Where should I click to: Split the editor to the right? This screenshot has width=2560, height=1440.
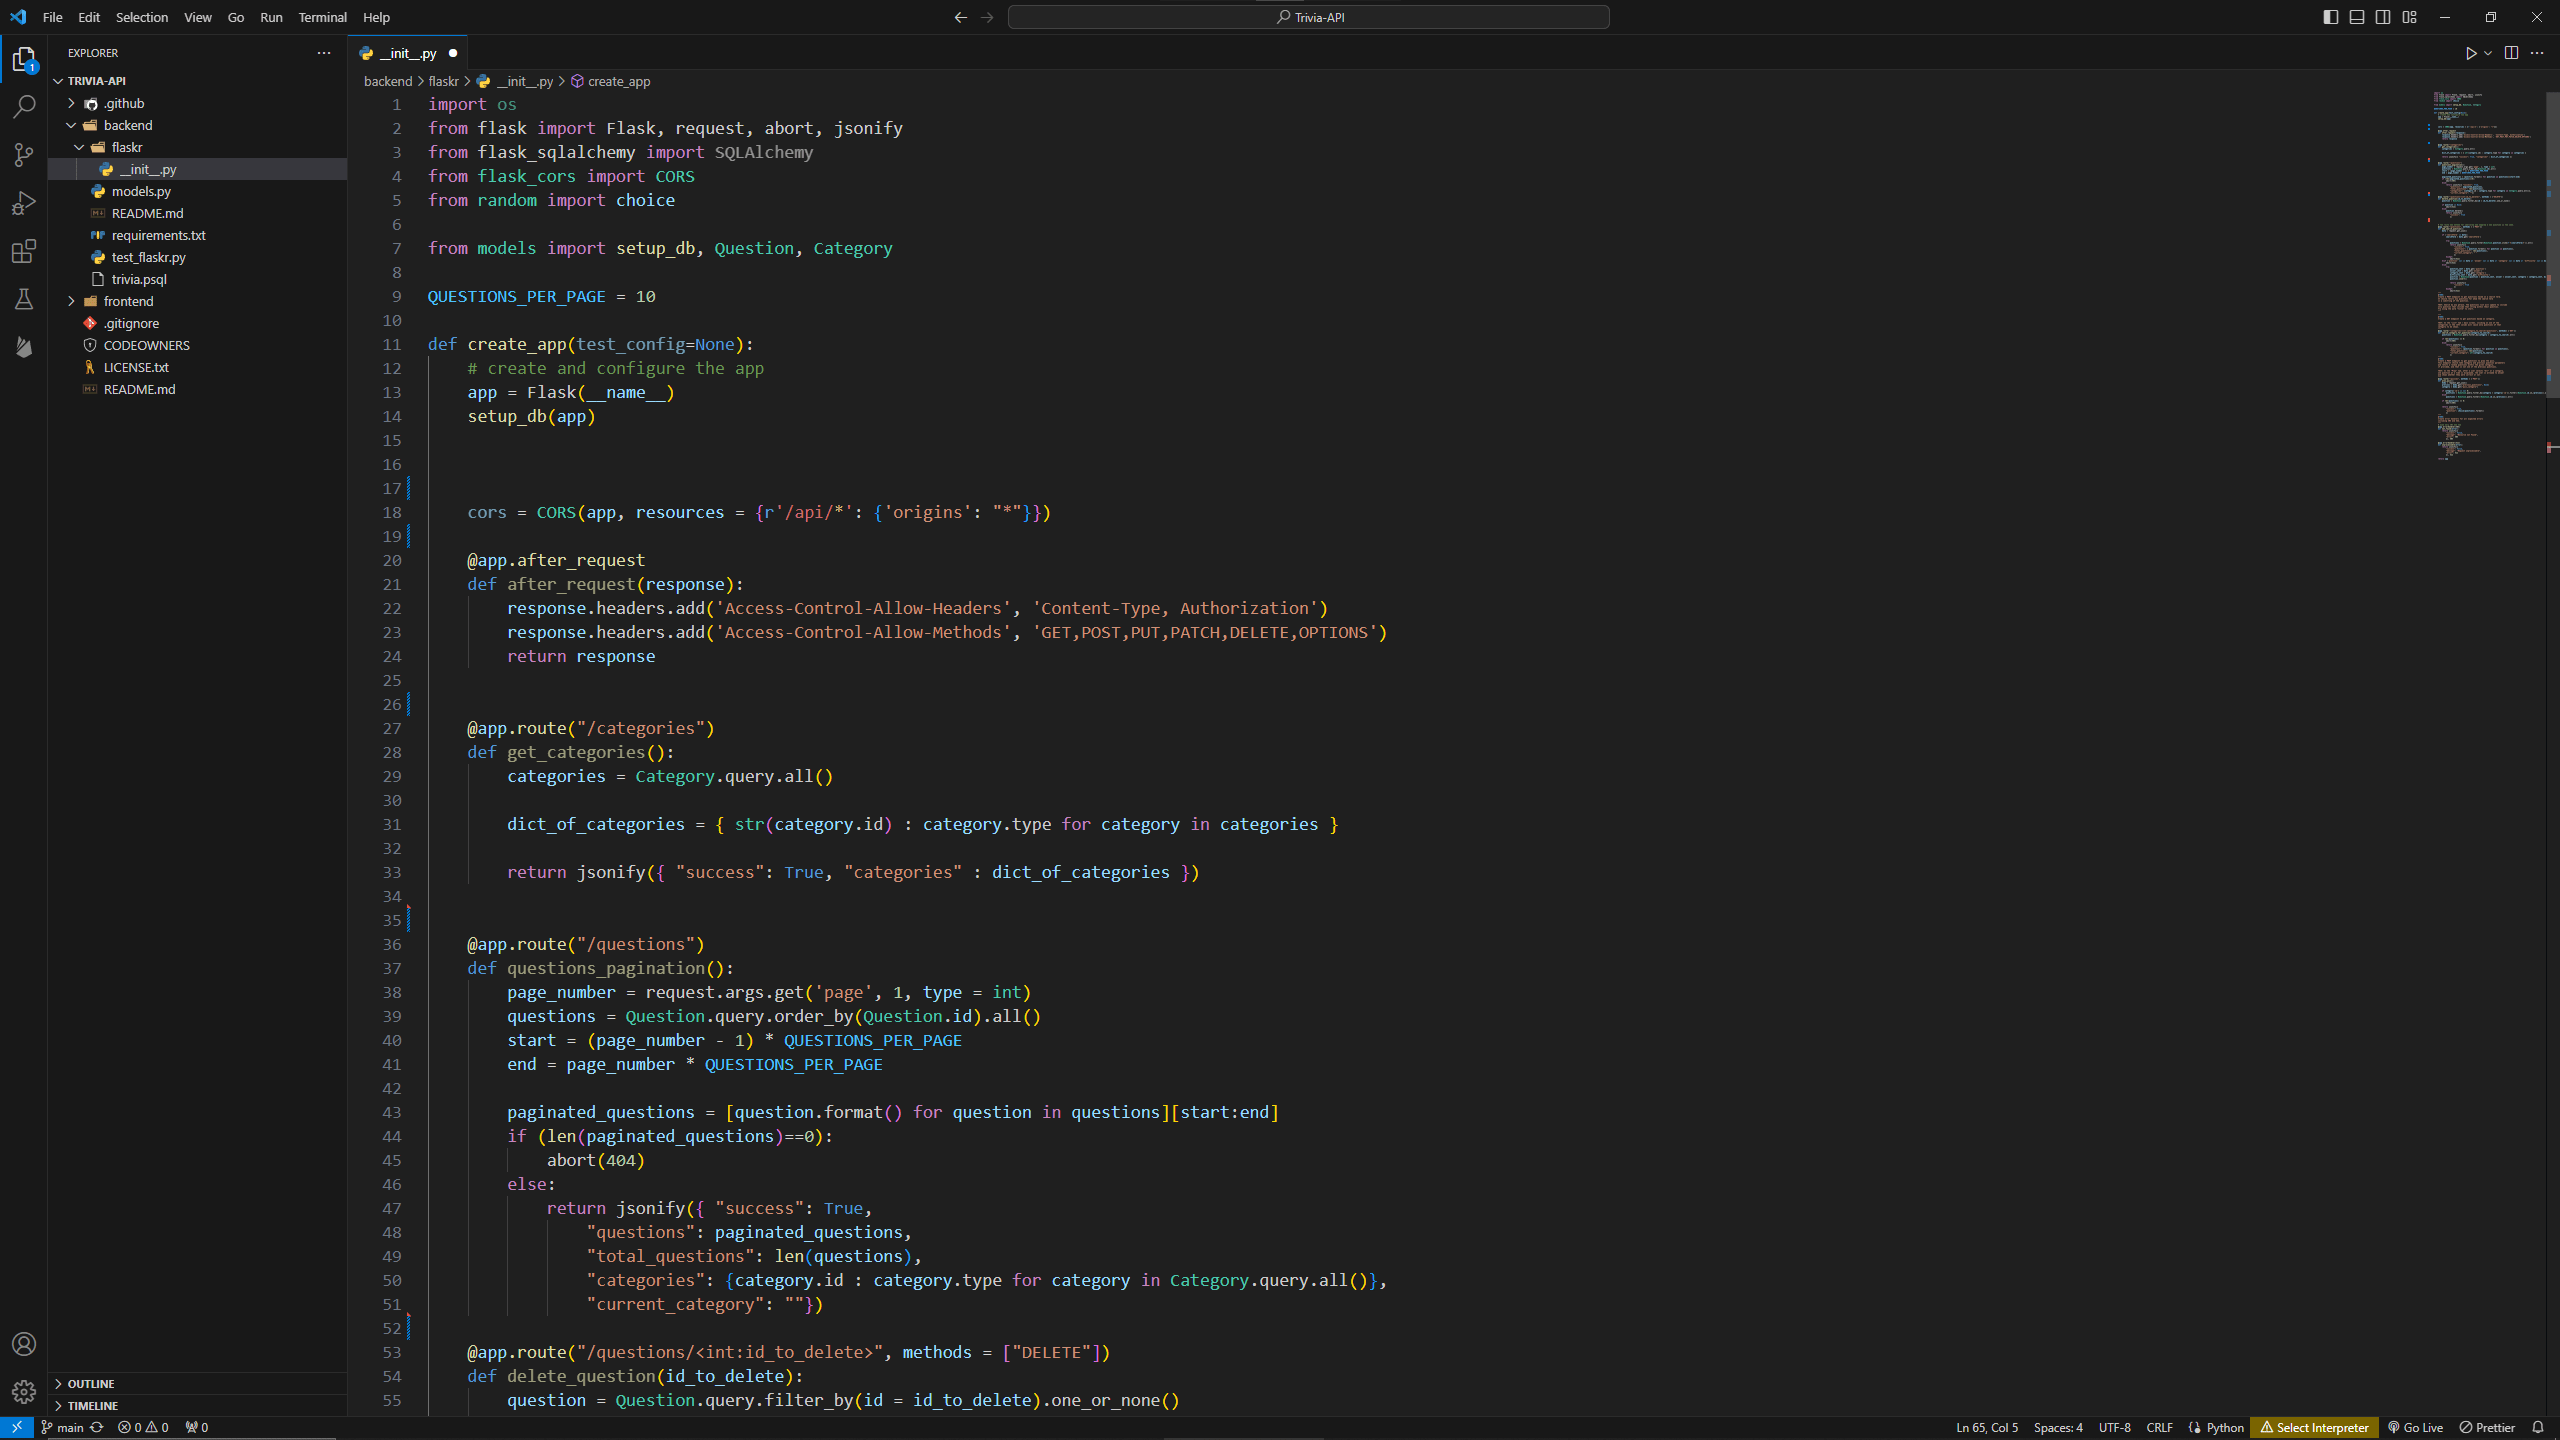pos(2511,53)
